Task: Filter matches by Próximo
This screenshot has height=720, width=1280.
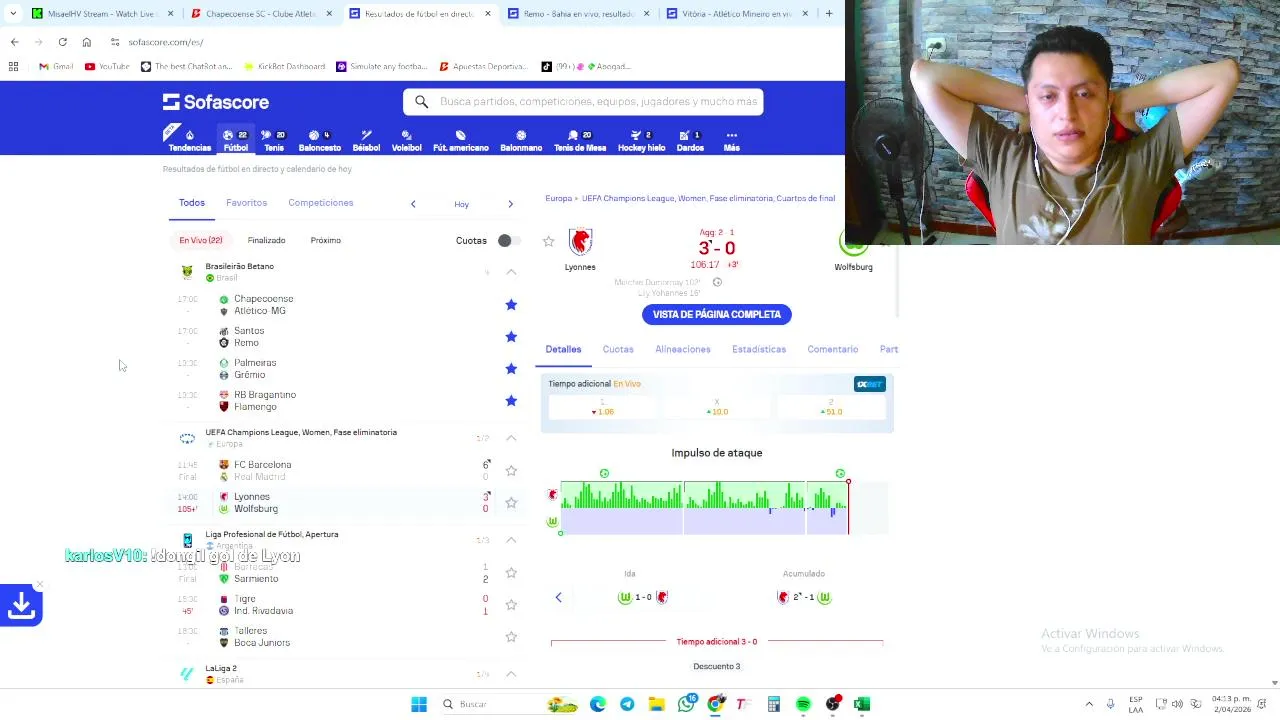Action: tap(325, 240)
